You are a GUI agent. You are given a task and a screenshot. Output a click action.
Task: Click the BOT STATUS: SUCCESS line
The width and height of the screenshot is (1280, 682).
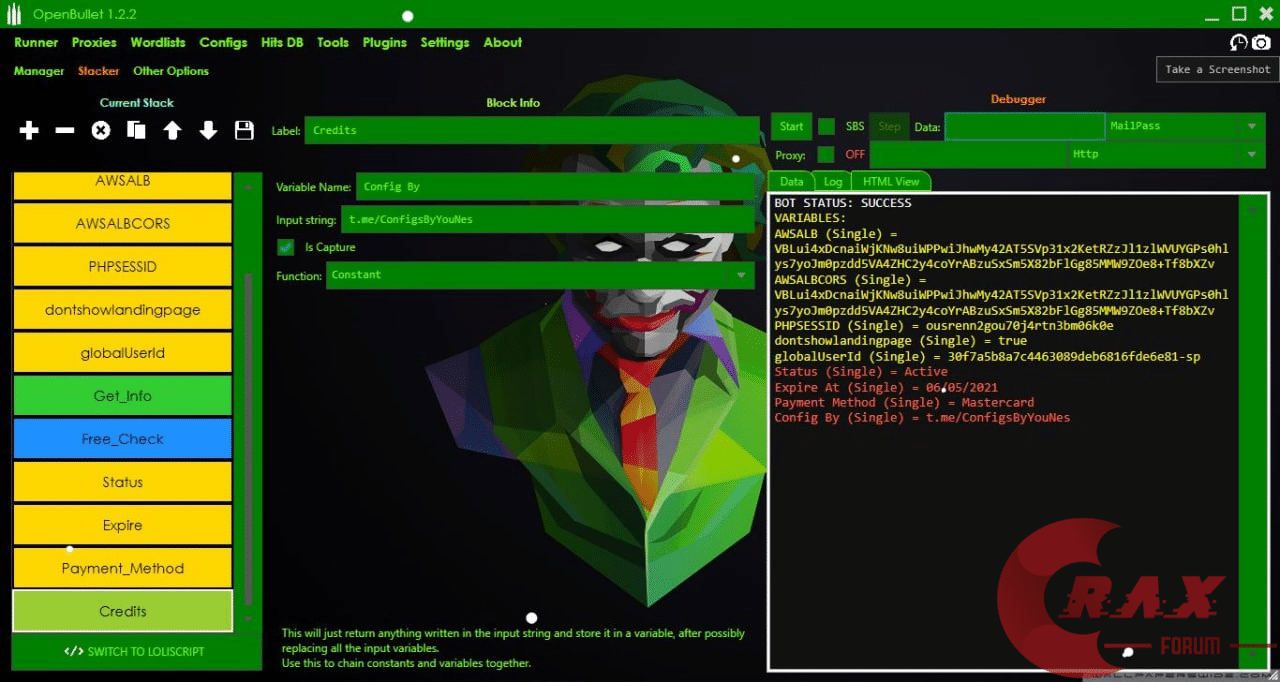tap(842, 202)
